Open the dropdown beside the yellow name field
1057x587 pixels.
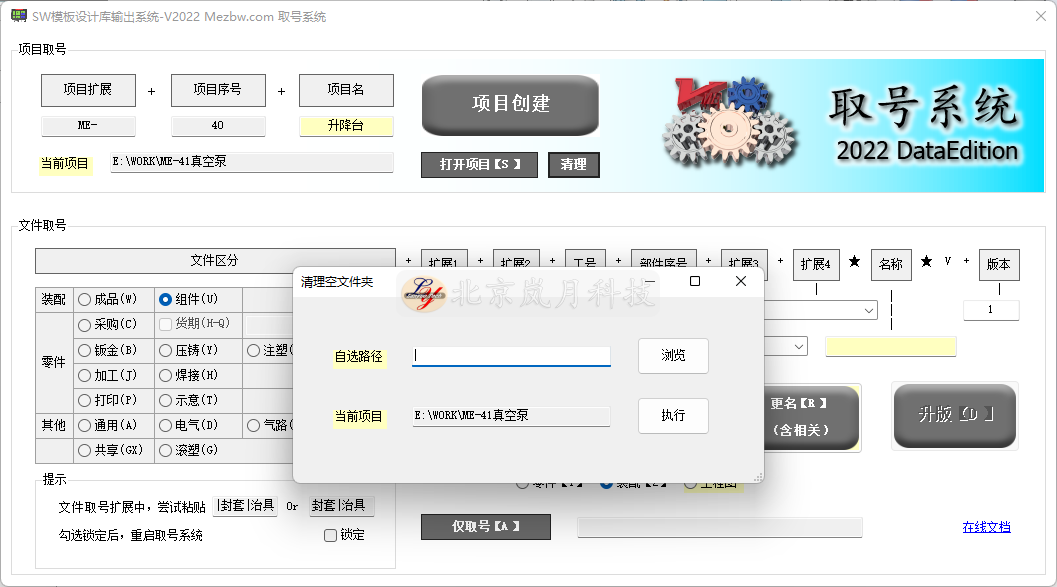tap(799, 346)
